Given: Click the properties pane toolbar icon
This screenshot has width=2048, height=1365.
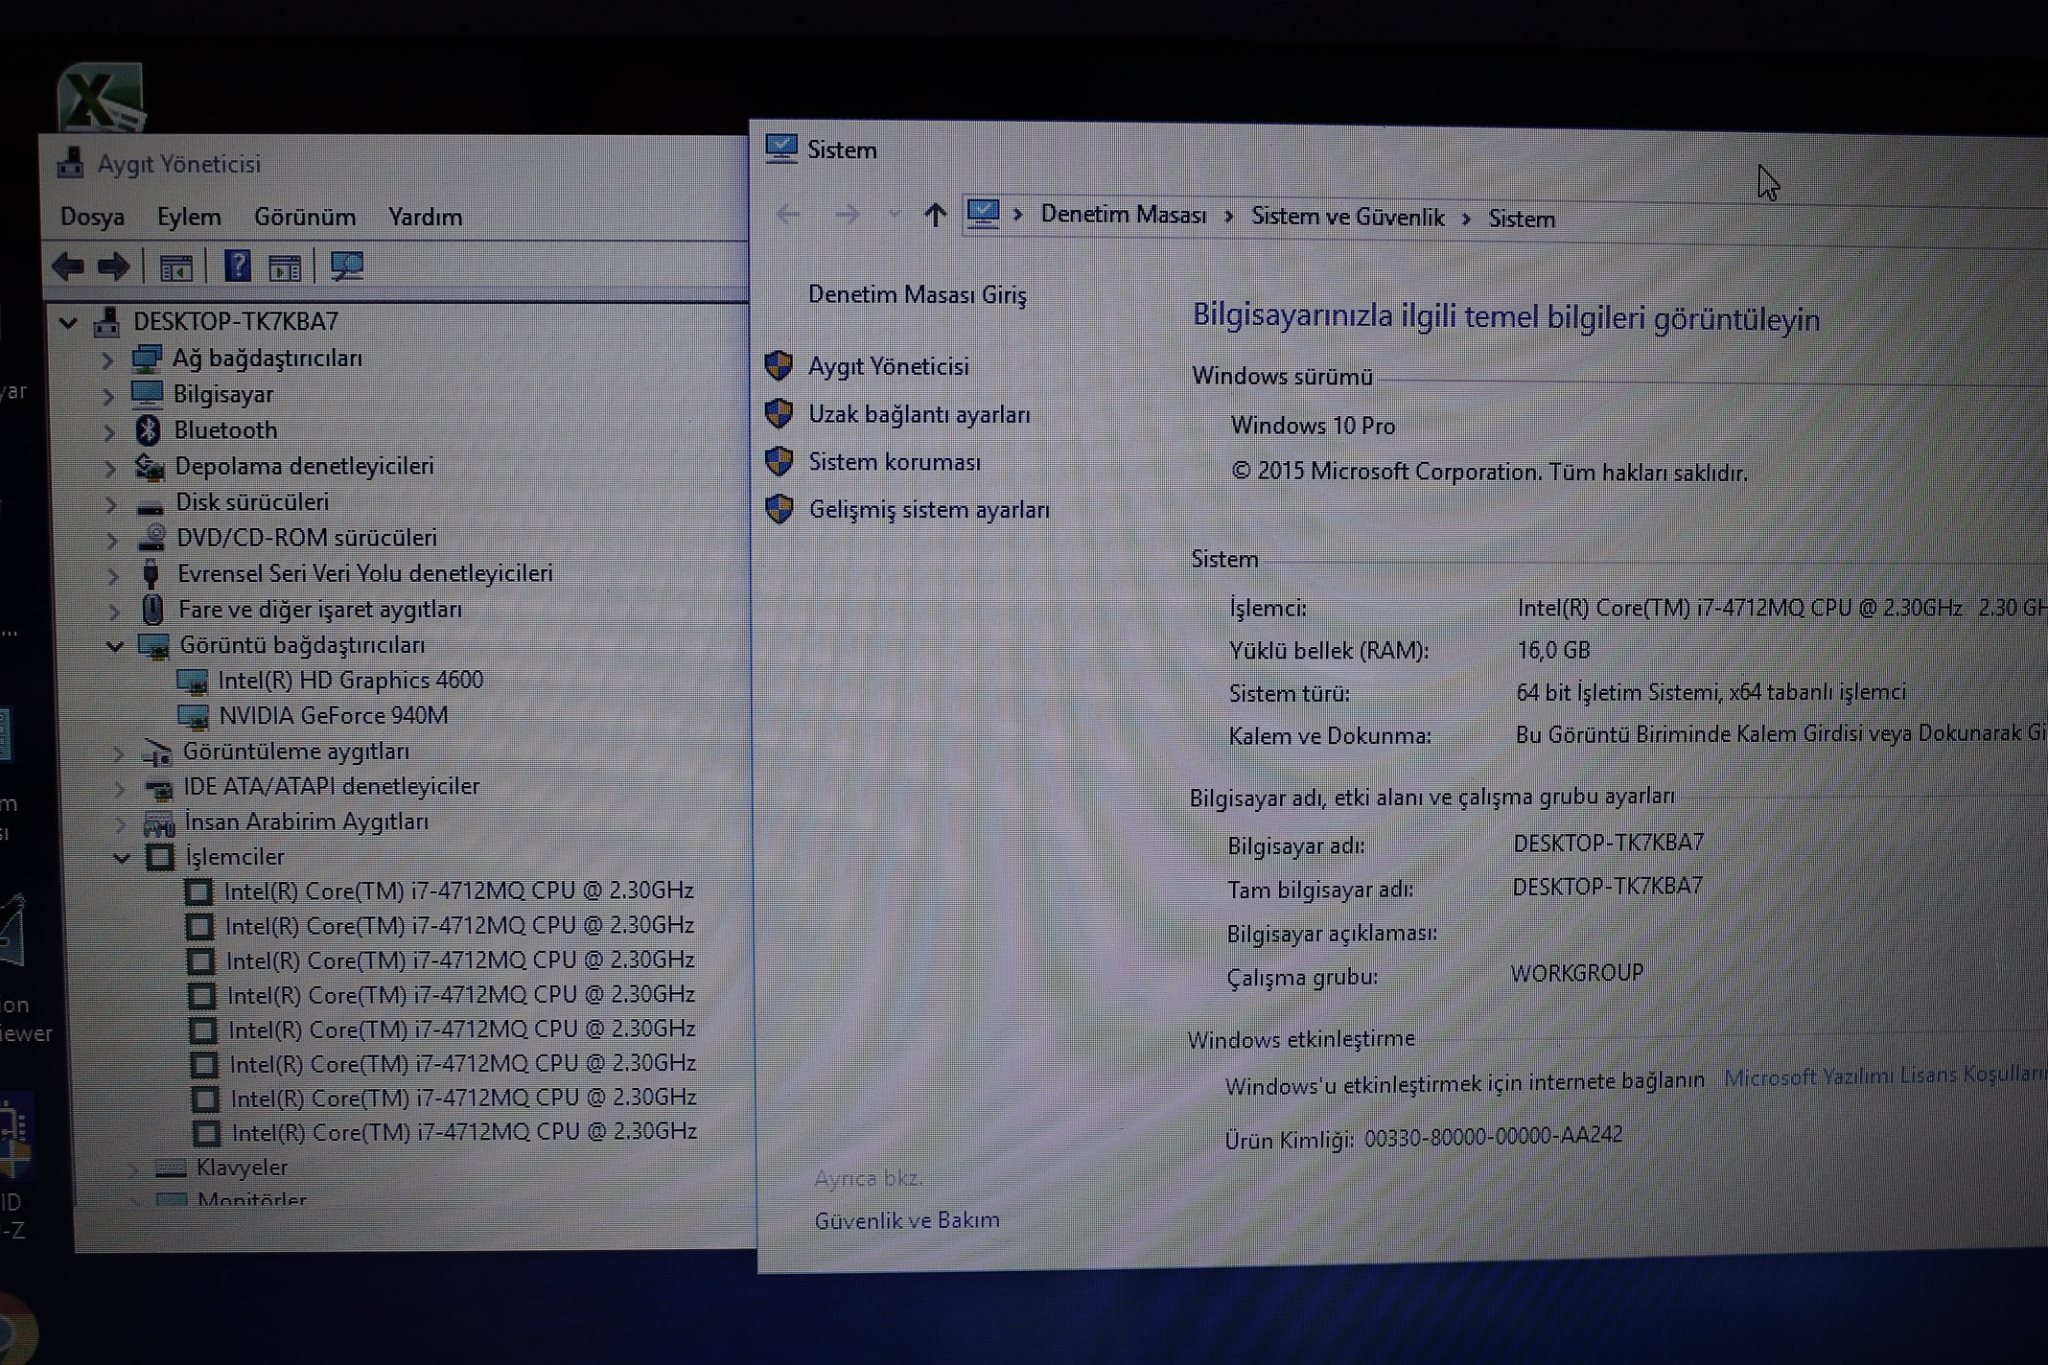Looking at the screenshot, I should tap(285, 267).
